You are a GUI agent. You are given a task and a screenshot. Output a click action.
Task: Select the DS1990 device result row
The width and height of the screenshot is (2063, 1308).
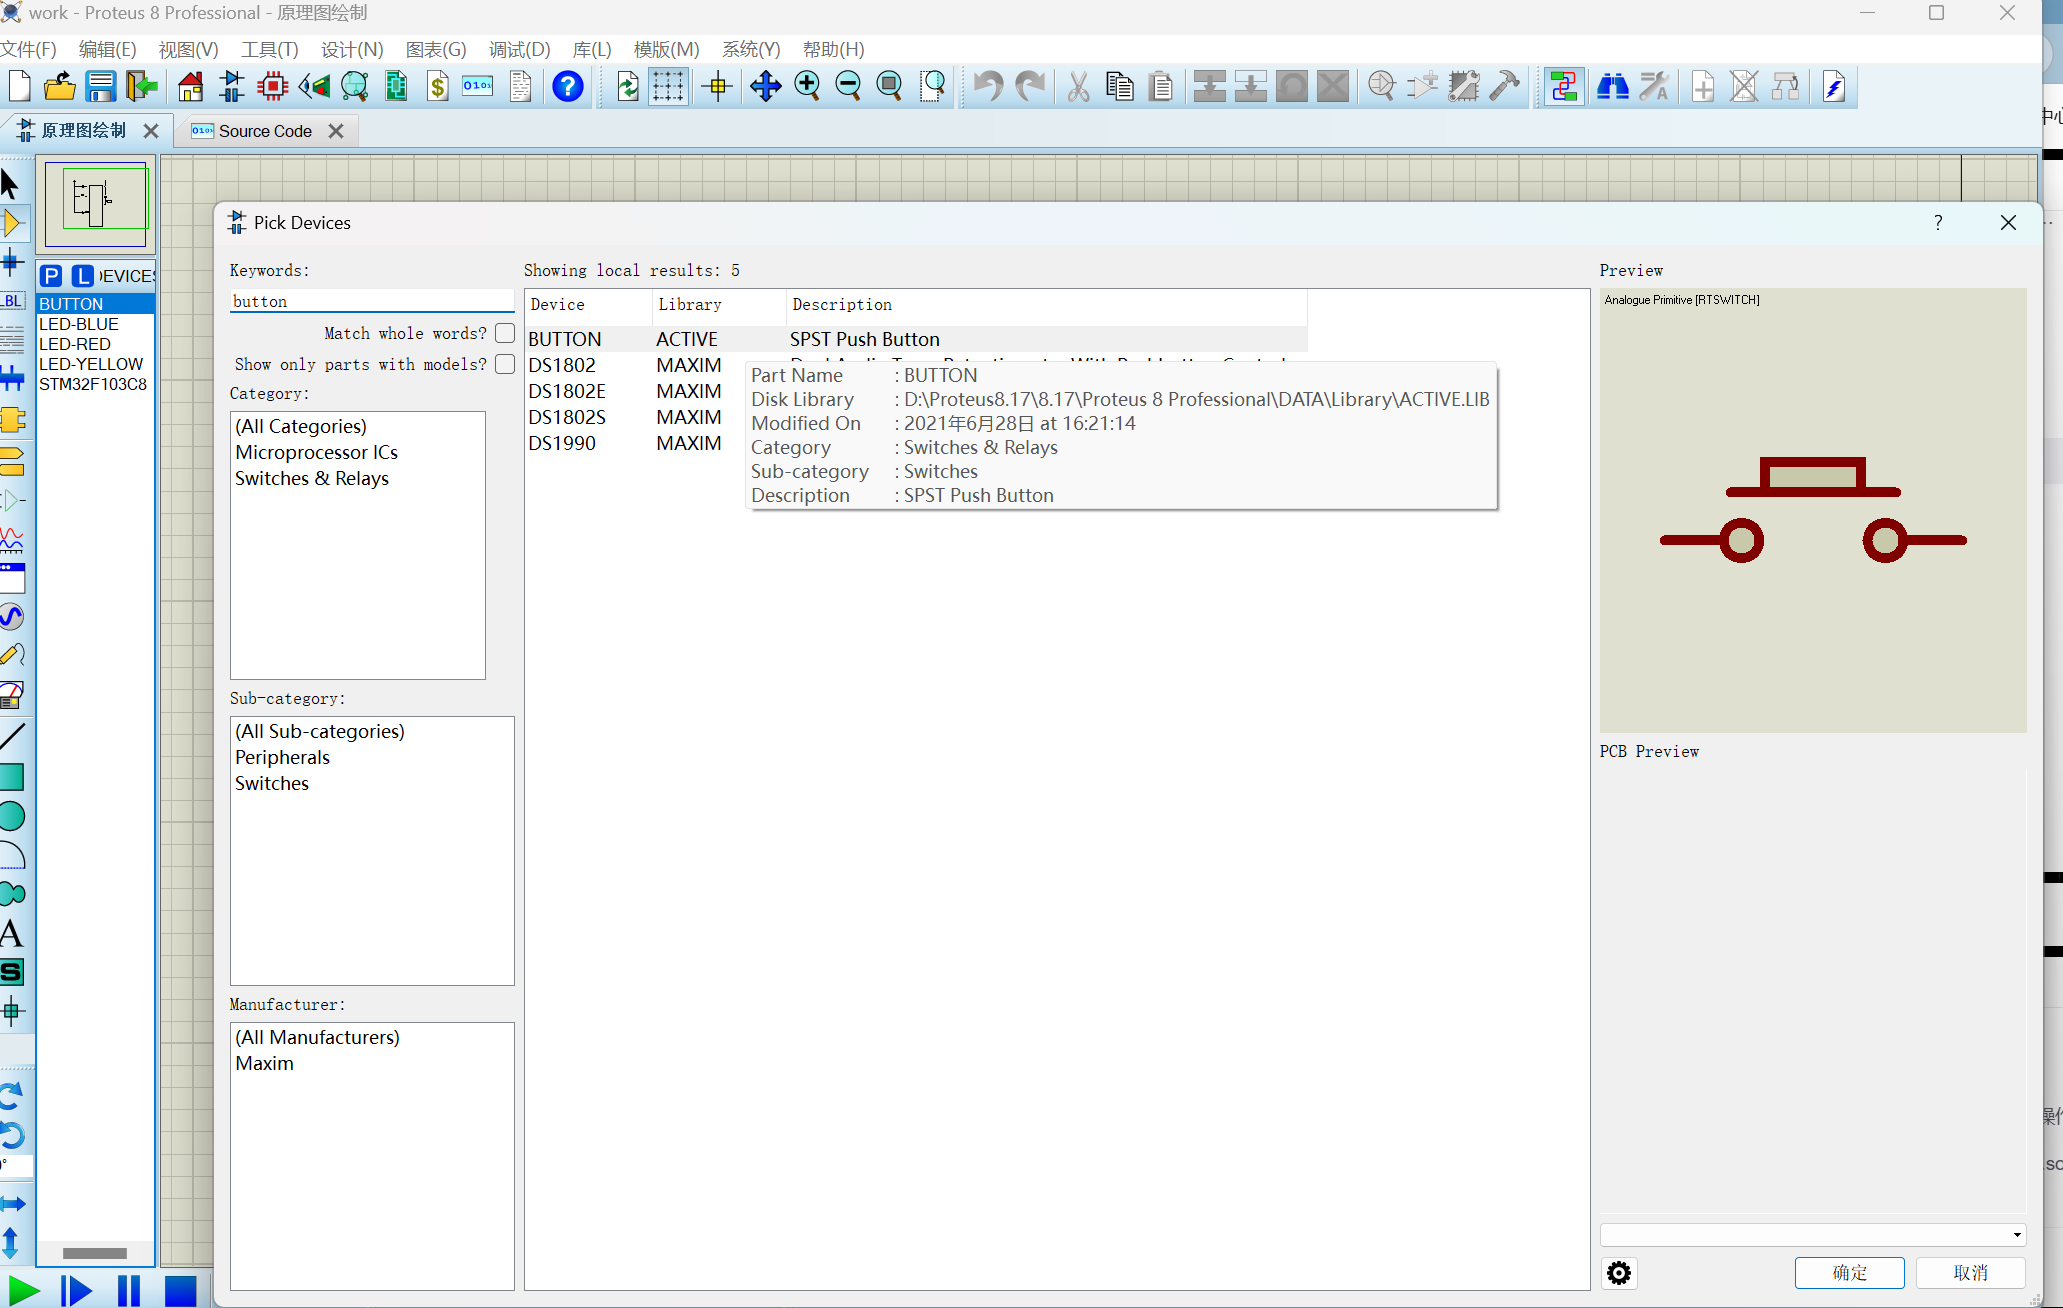[562, 443]
